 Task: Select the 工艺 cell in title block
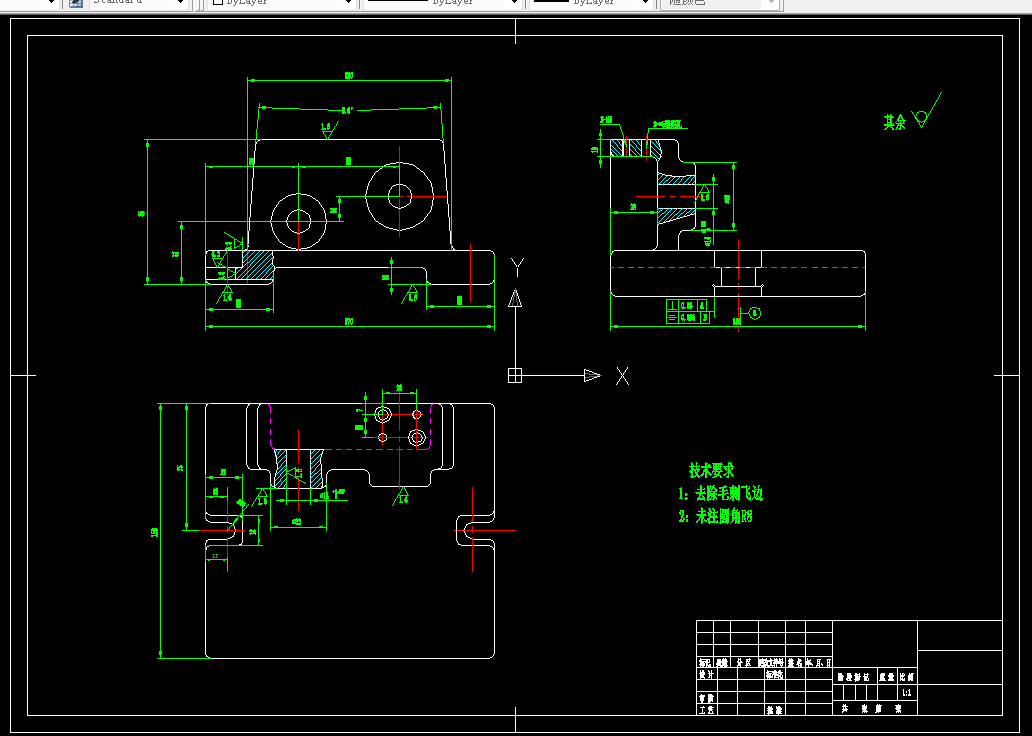[706, 710]
